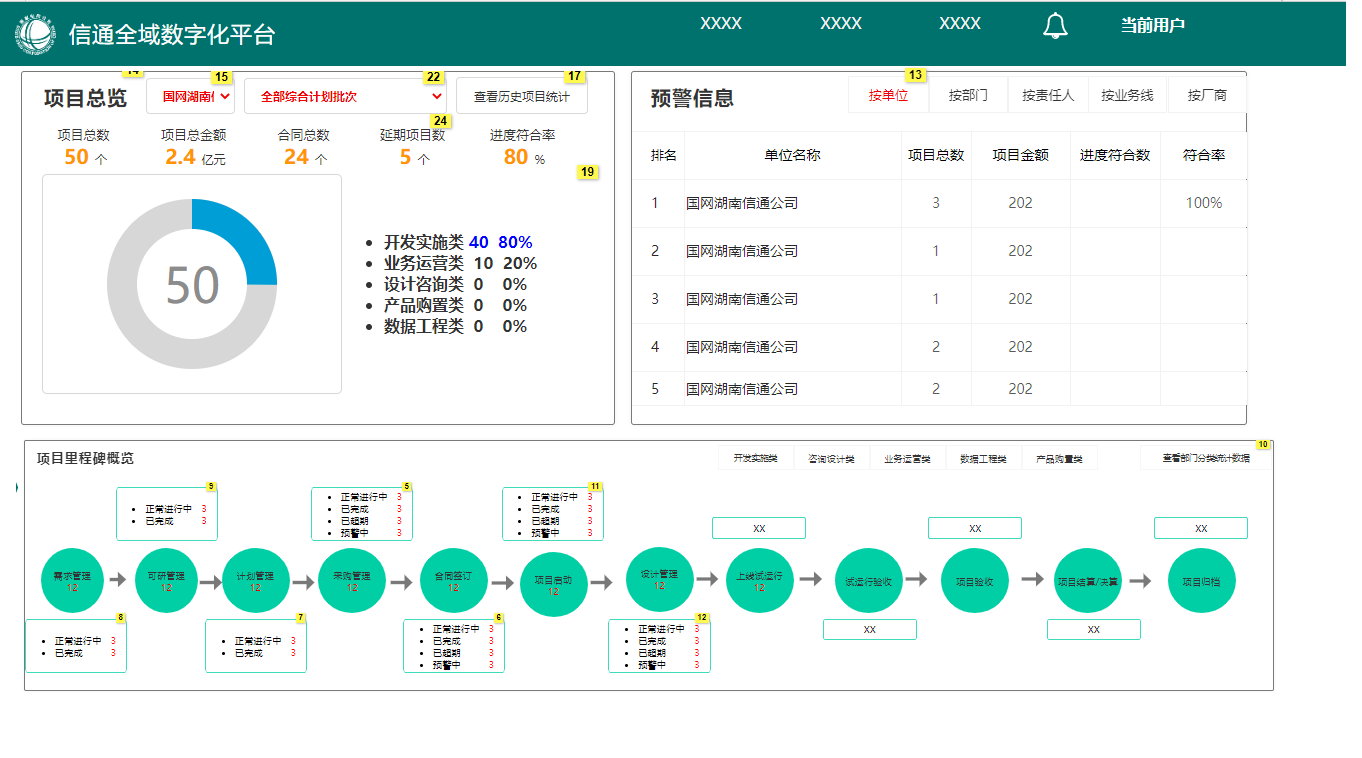
Task: Click the 项目里程碑概览 heading
Action: pyautogui.click(x=85, y=458)
